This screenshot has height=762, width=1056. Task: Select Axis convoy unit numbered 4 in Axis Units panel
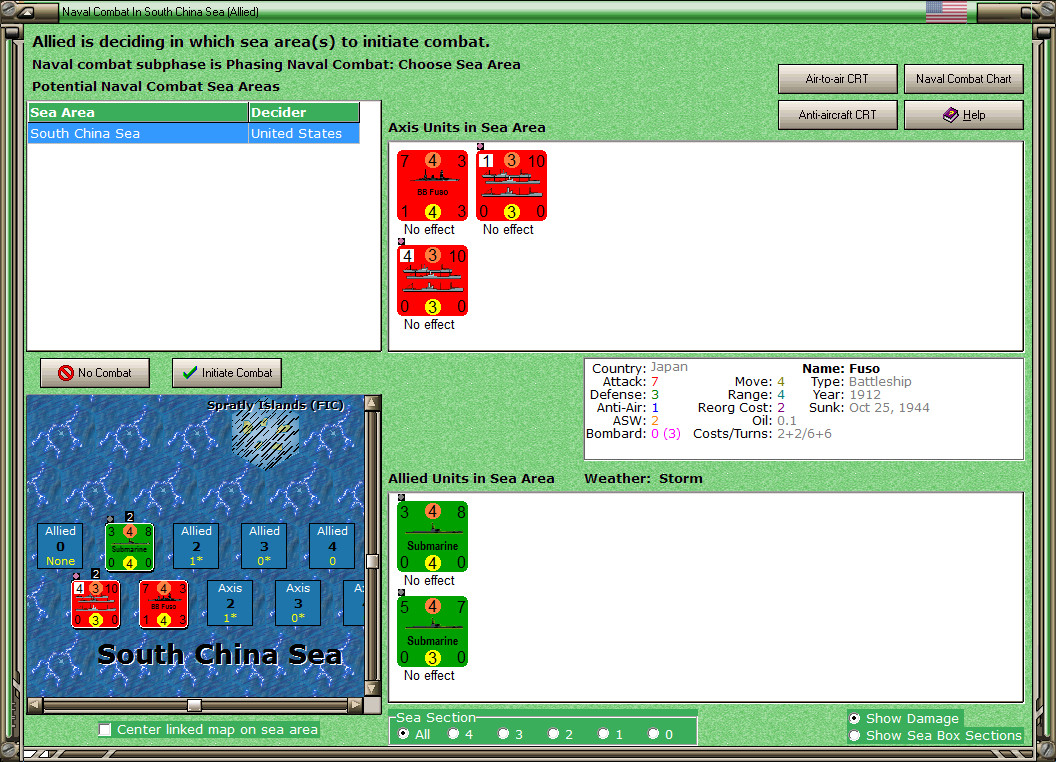coord(432,280)
